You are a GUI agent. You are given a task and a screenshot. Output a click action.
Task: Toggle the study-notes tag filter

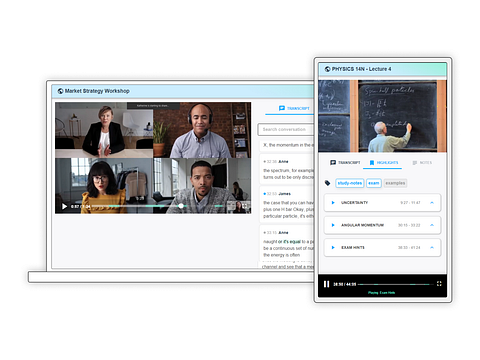(x=350, y=183)
